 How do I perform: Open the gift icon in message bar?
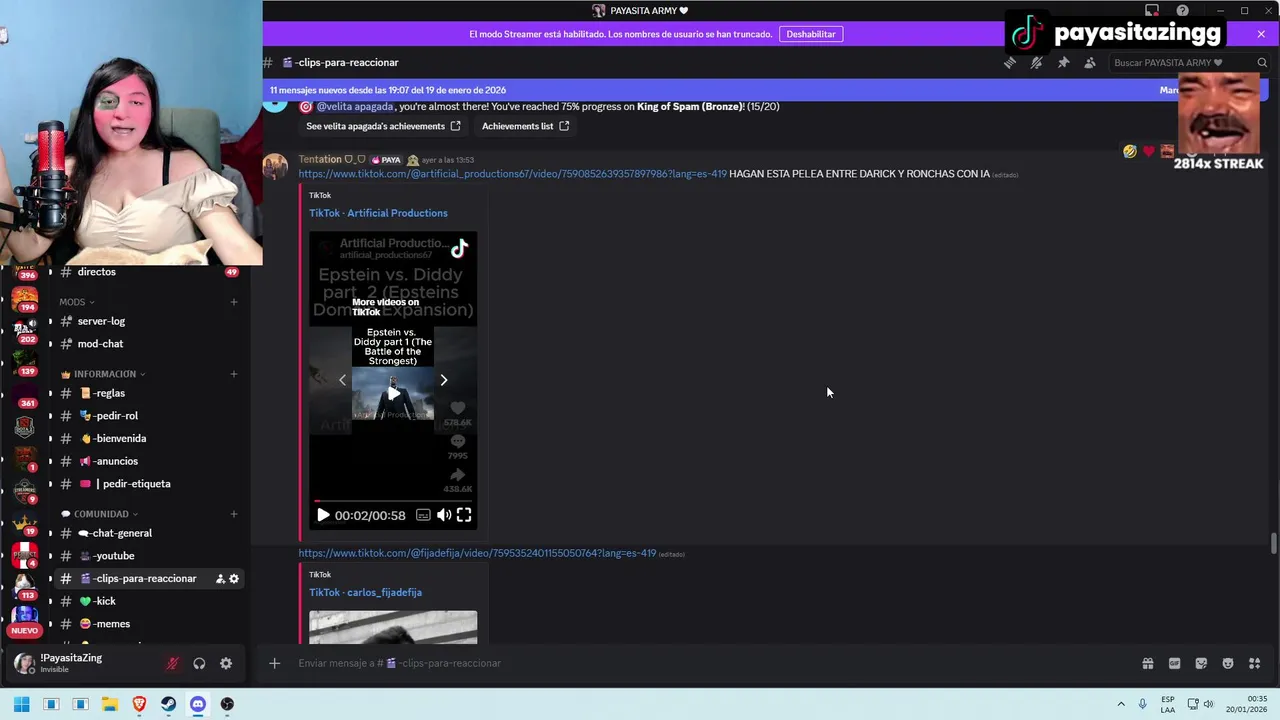coord(1148,663)
